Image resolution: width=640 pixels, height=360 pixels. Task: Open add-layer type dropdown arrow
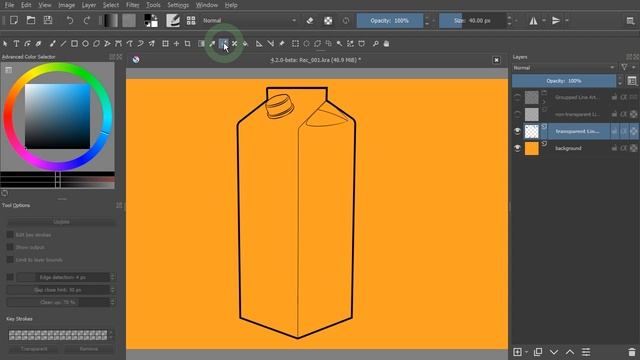pos(527,352)
